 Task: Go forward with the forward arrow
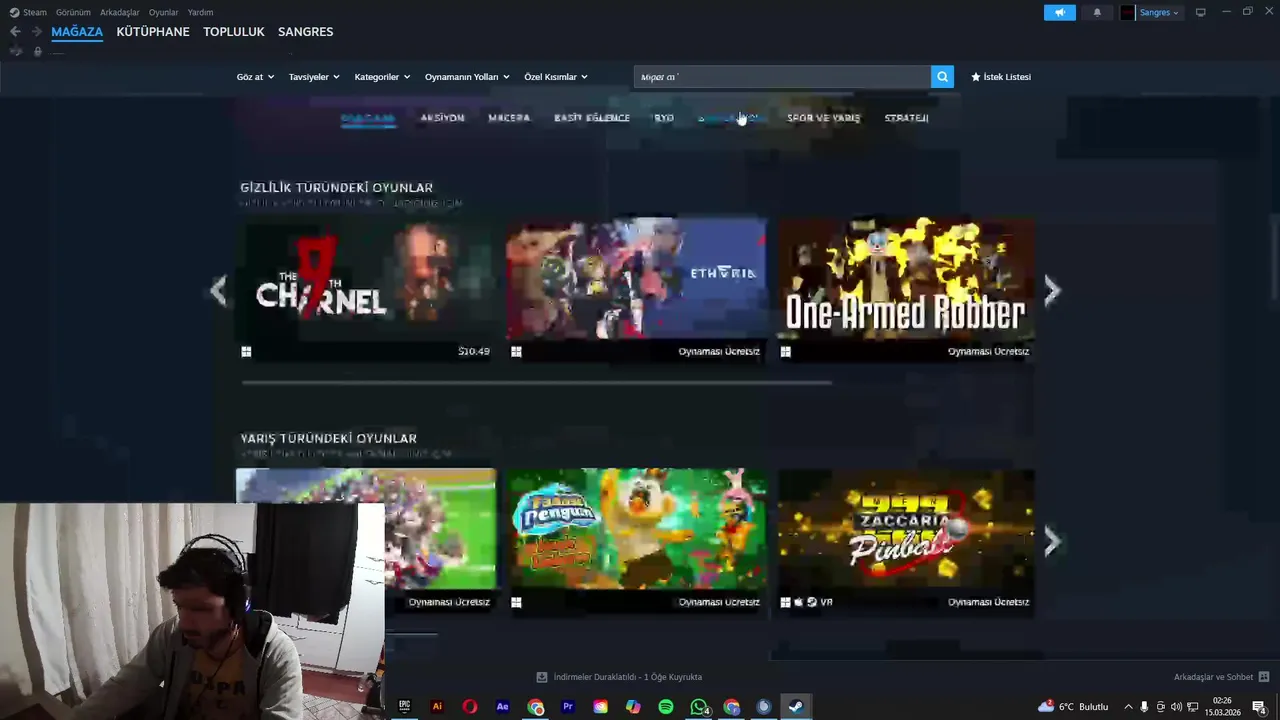[37, 32]
